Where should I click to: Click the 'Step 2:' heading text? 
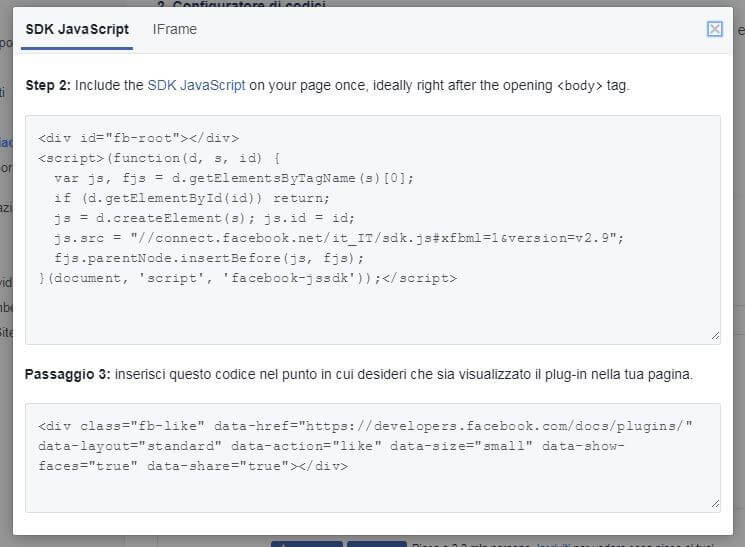[x=48, y=86]
